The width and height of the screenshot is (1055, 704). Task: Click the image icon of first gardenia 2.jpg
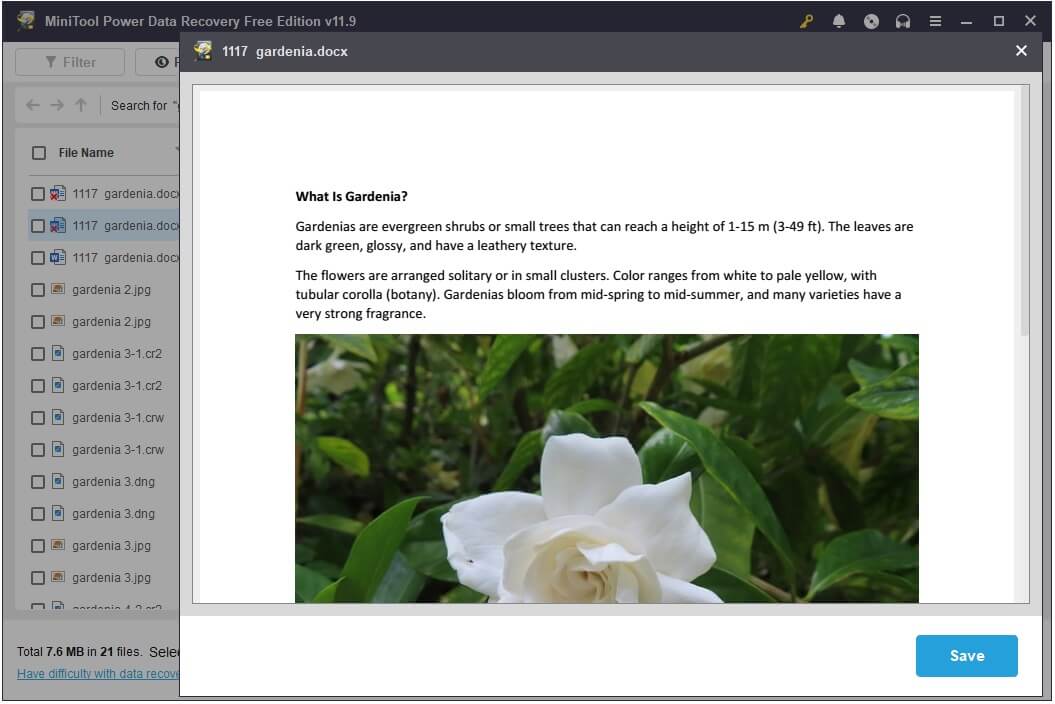tap(58, 289)
